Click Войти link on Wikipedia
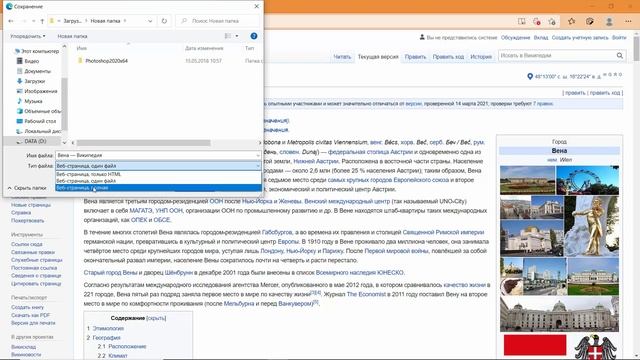640x360 pixels. pos(619,37)
